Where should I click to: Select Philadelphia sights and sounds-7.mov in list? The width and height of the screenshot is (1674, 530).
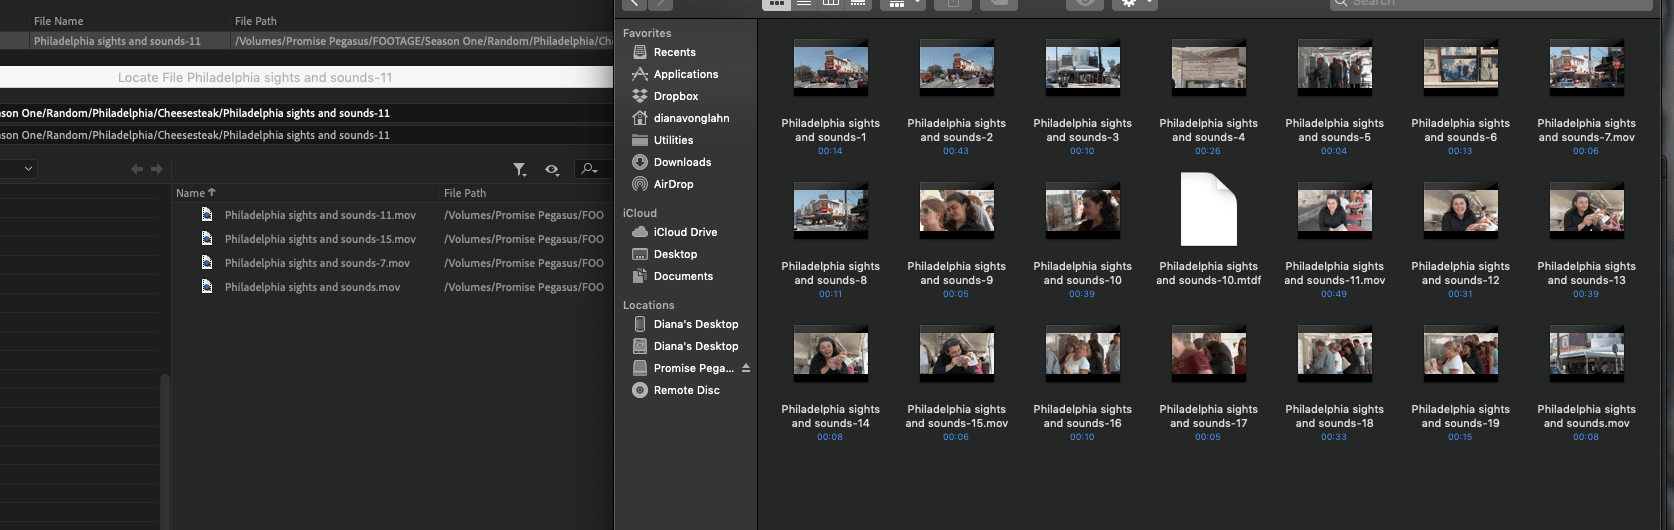317,263
